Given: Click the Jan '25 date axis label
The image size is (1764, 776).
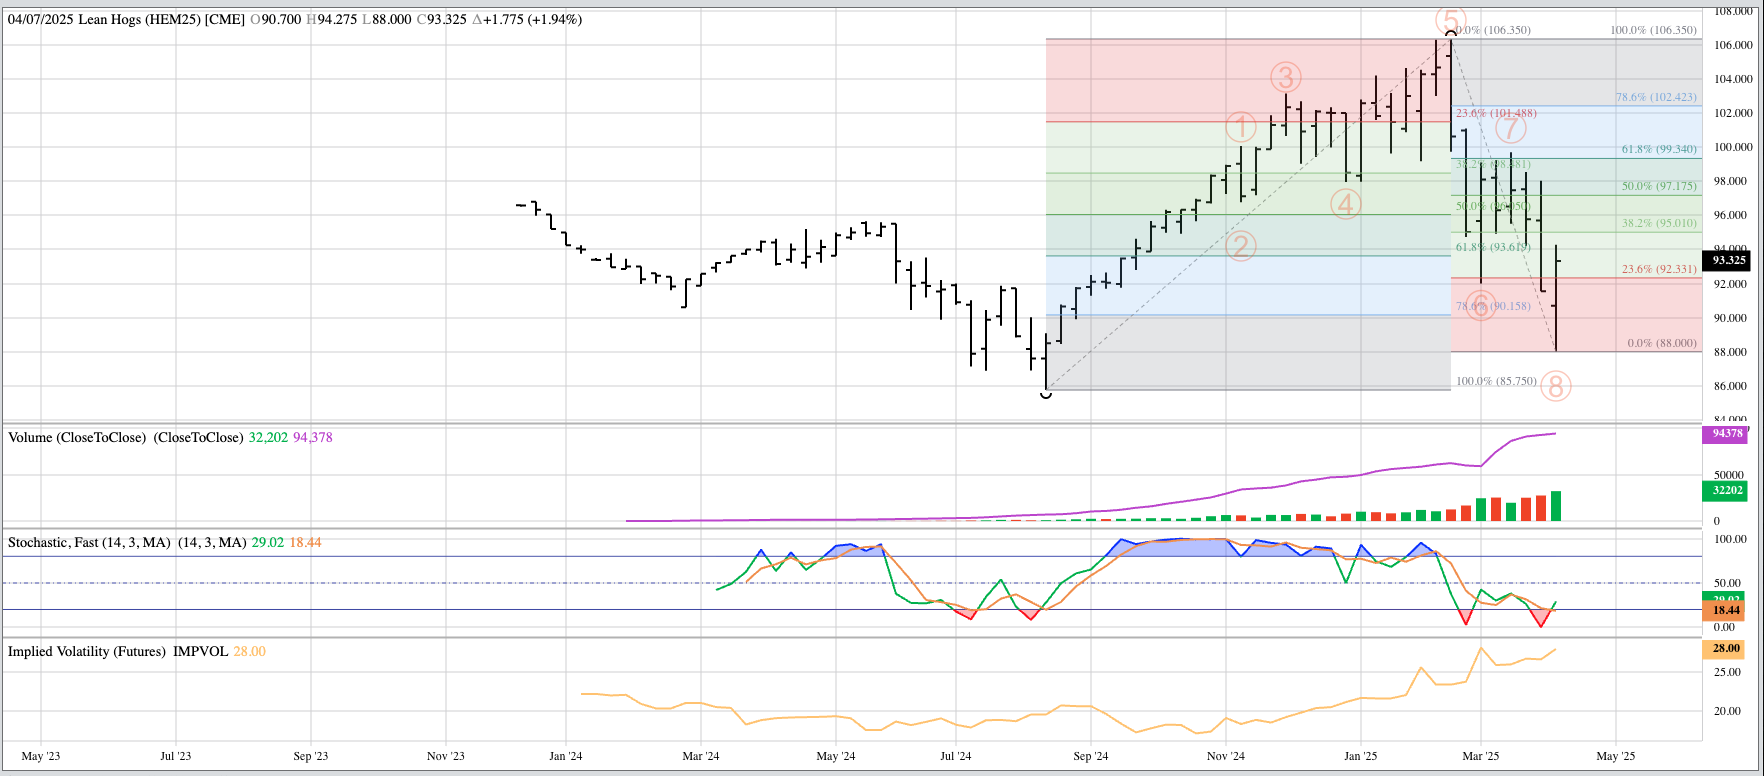Looking at the screenshot, I should [x=1359, y=756].
